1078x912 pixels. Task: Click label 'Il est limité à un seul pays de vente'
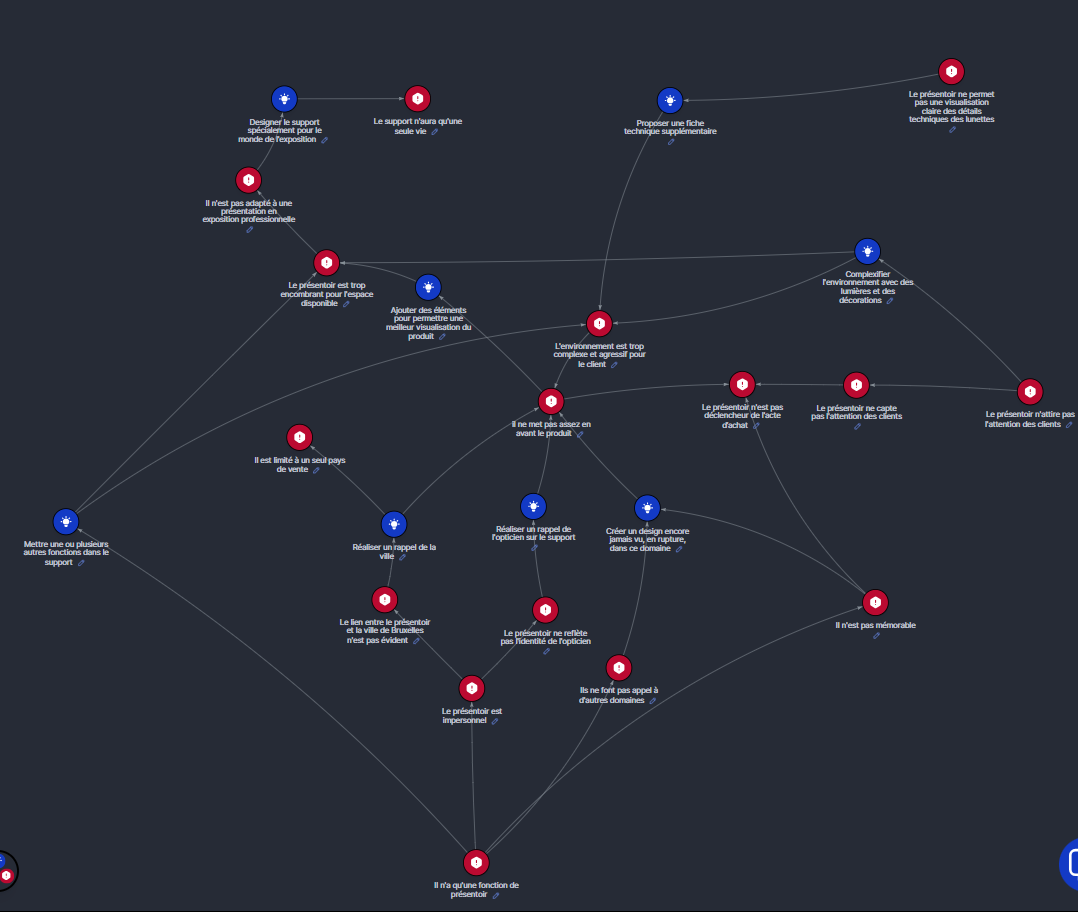point(300,465)
